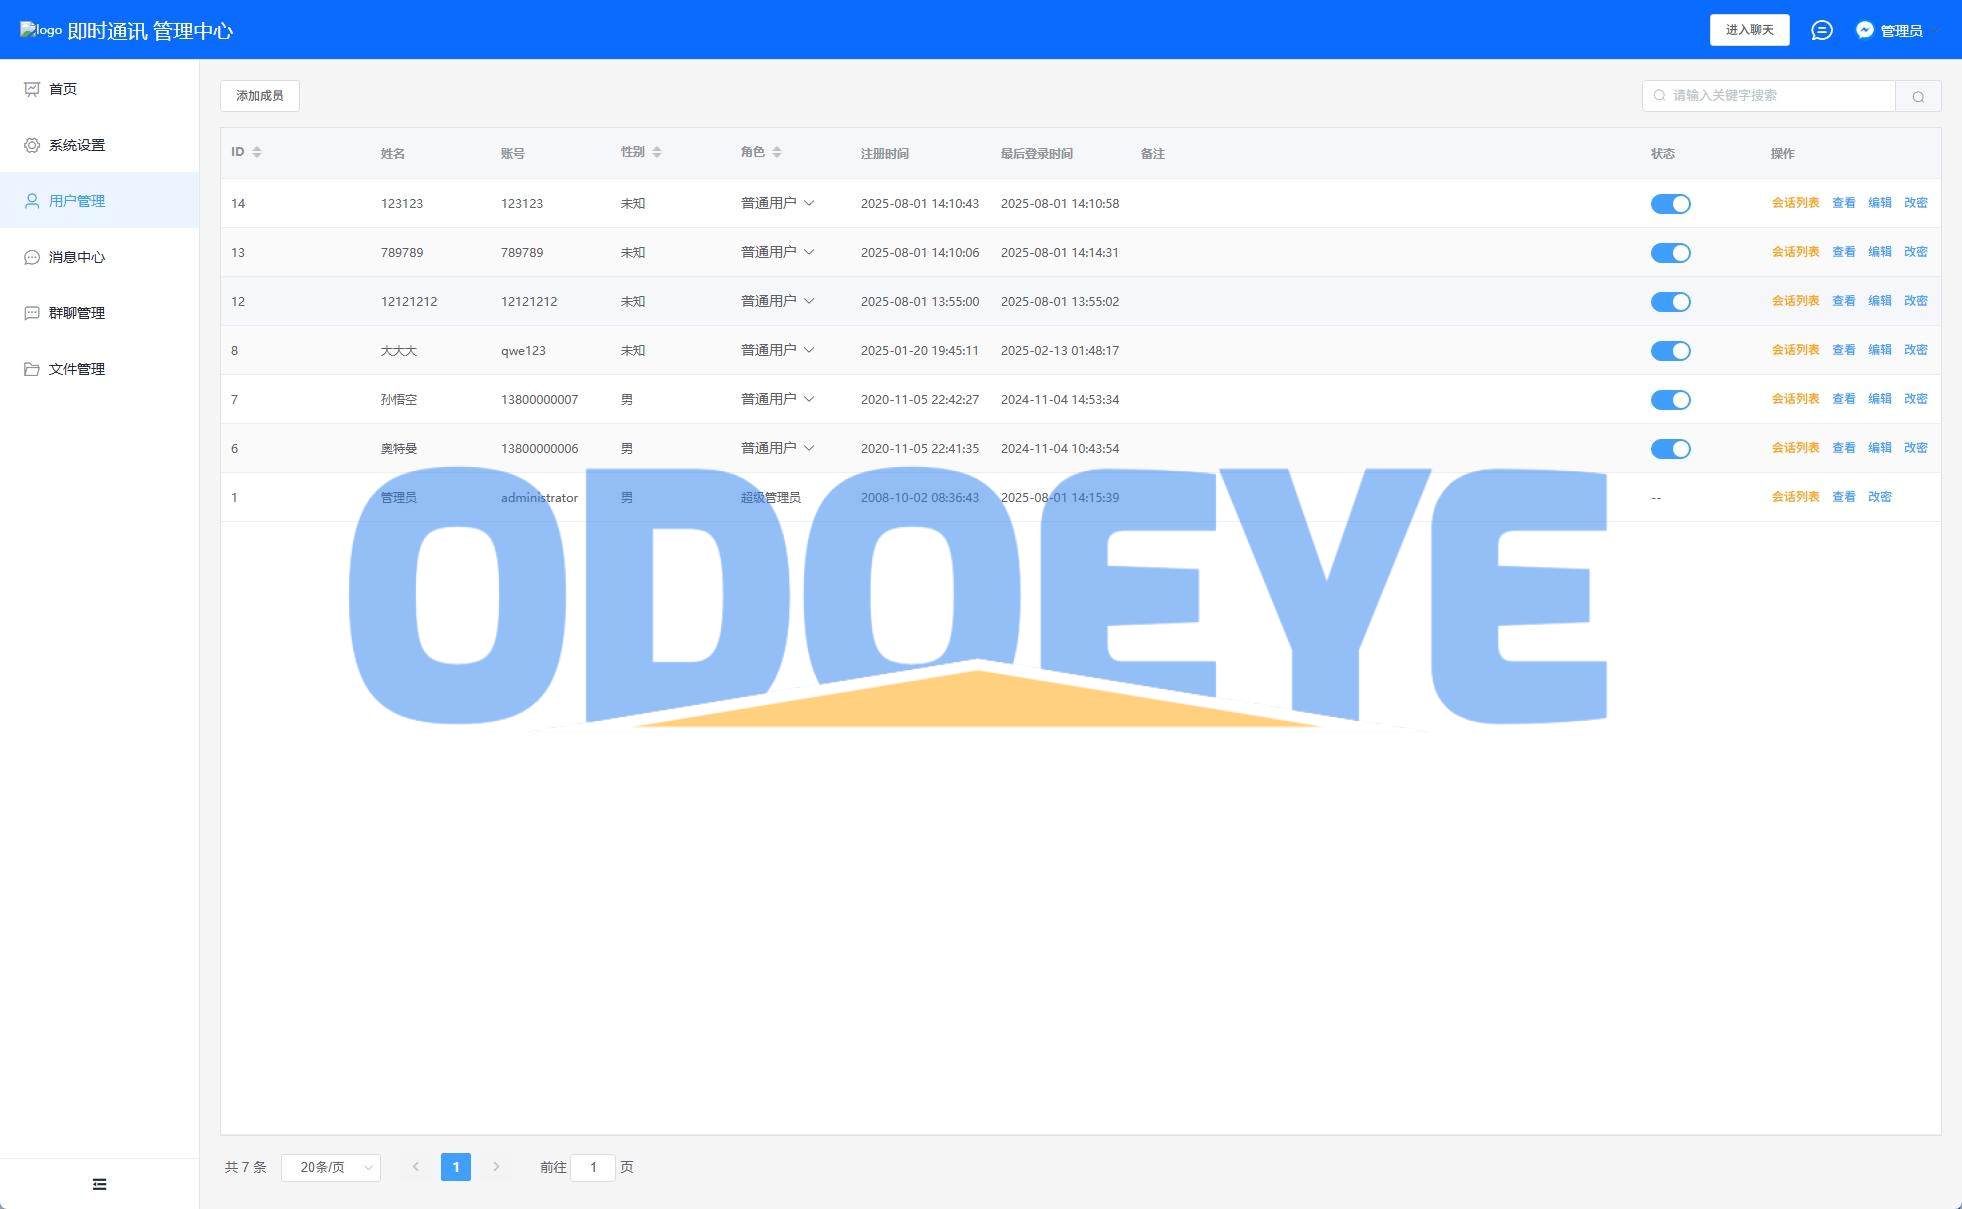Go to next page arrow
This screenshot has height=1209, width=1962.
coord(496,1167)
